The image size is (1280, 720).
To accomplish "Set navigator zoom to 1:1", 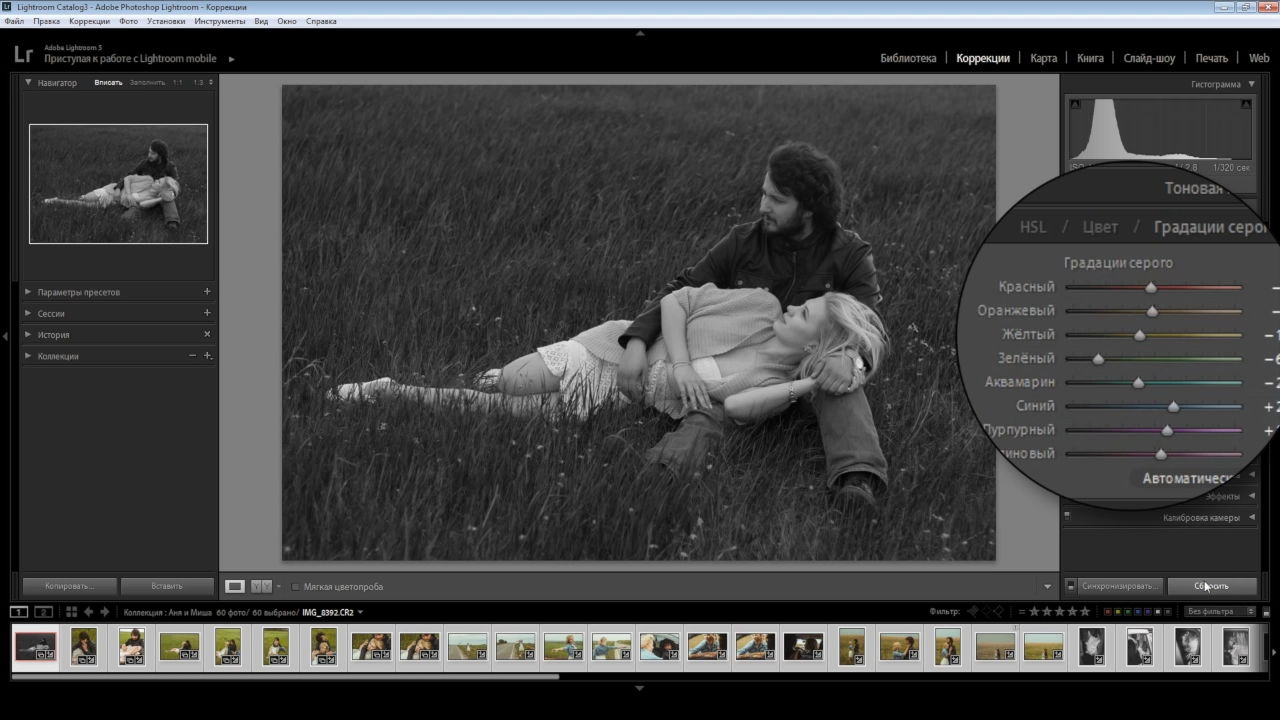I will 177,82.
